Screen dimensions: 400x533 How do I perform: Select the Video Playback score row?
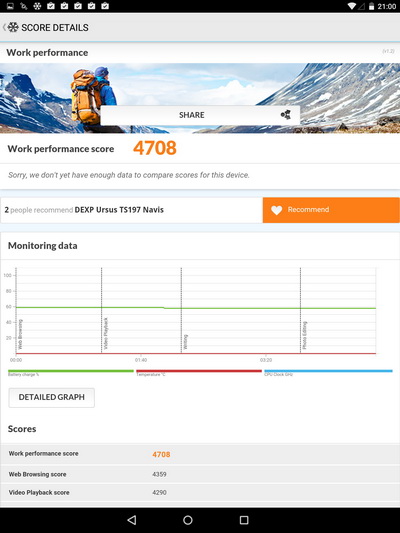pos(200,493)
